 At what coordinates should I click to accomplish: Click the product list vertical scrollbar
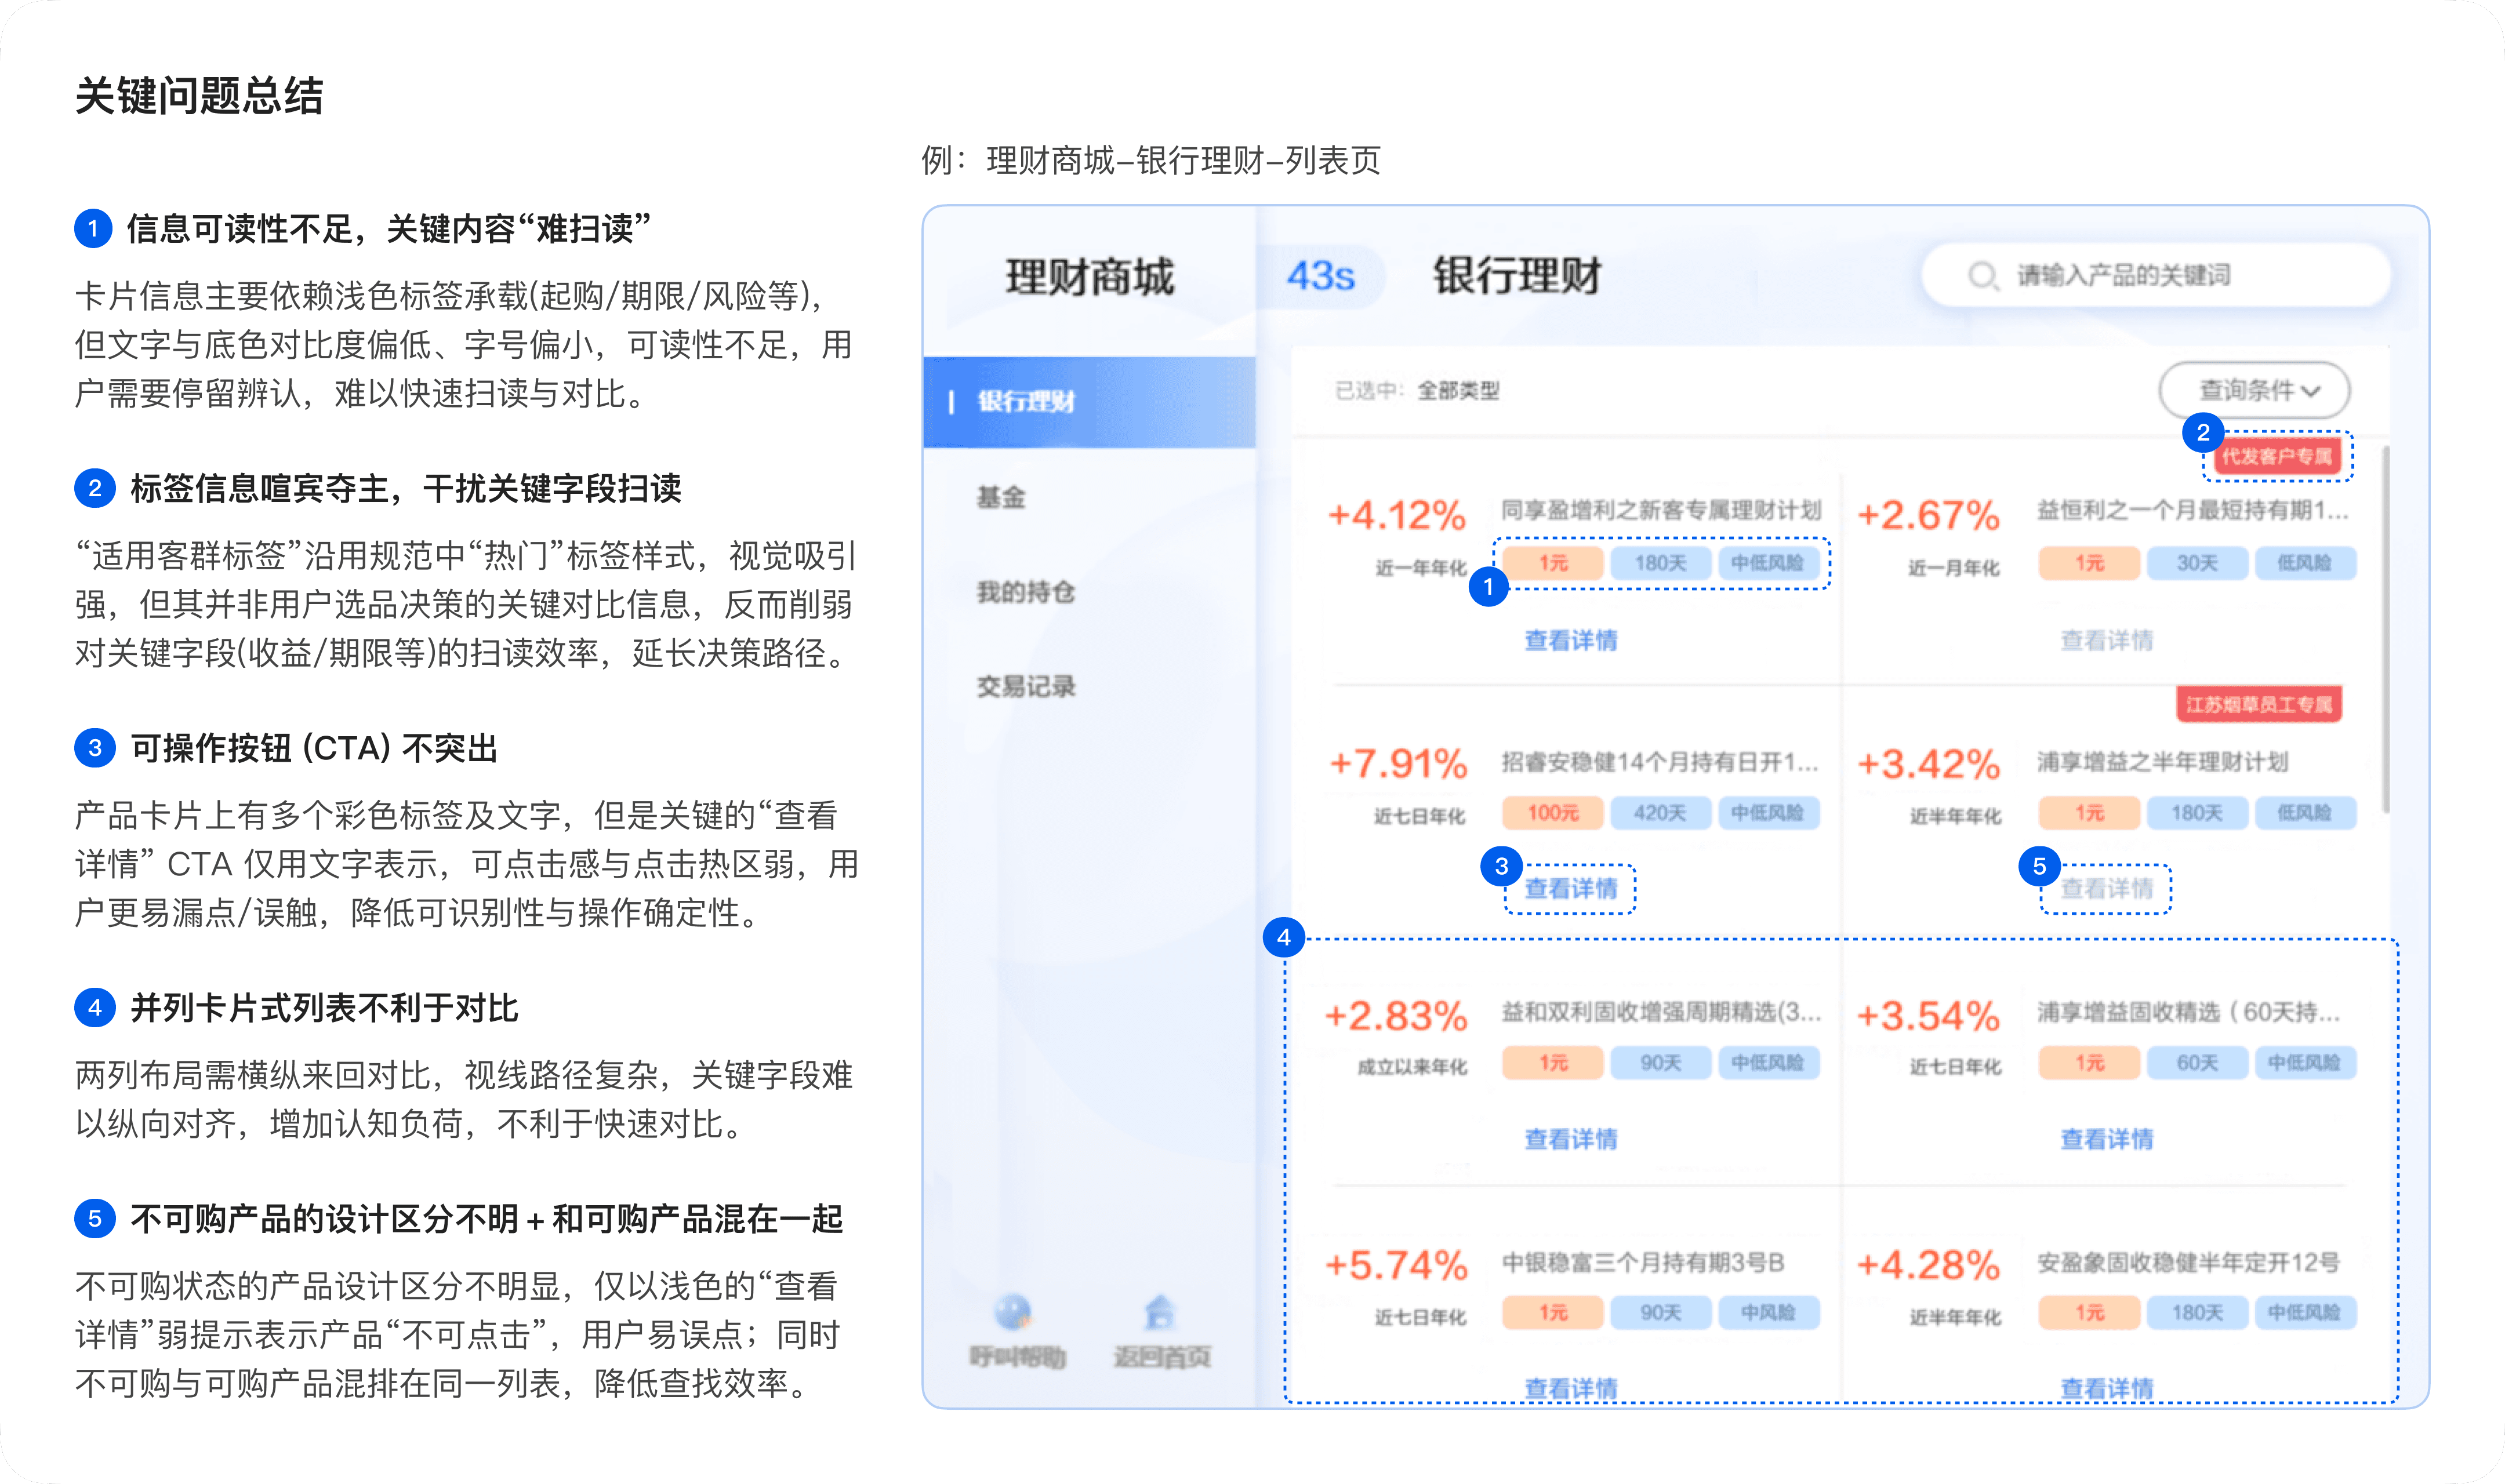click(2386, 630)
